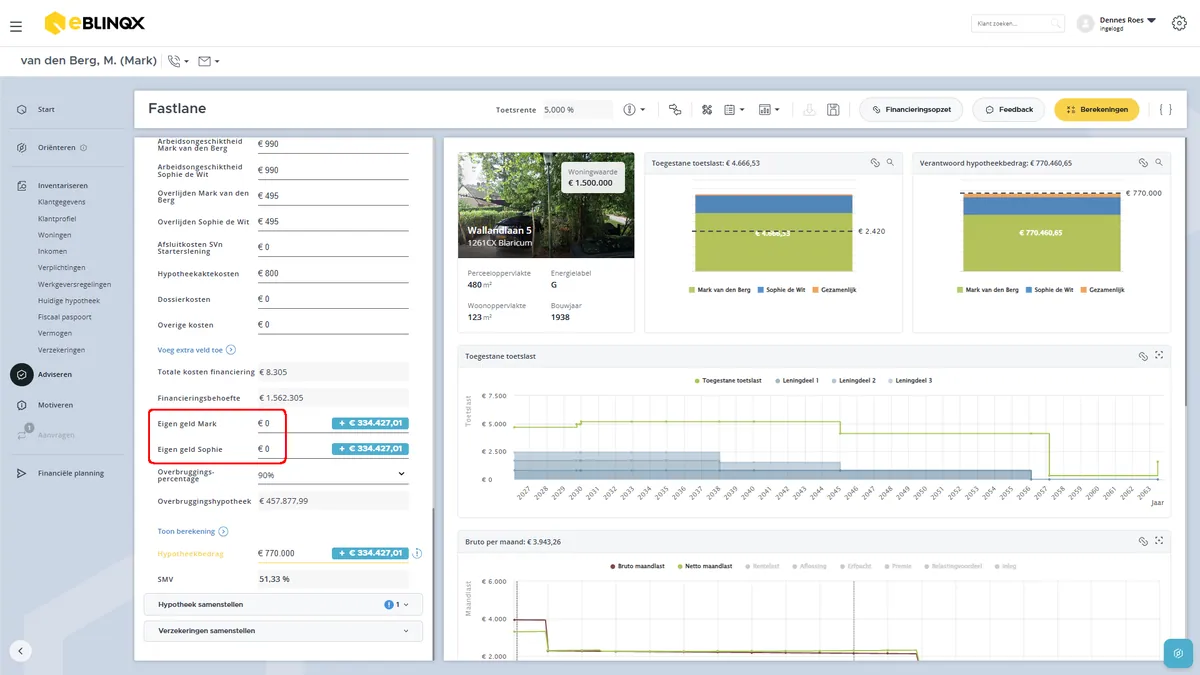
Task: Open the email options for Mark
Action: click(208, 61)
